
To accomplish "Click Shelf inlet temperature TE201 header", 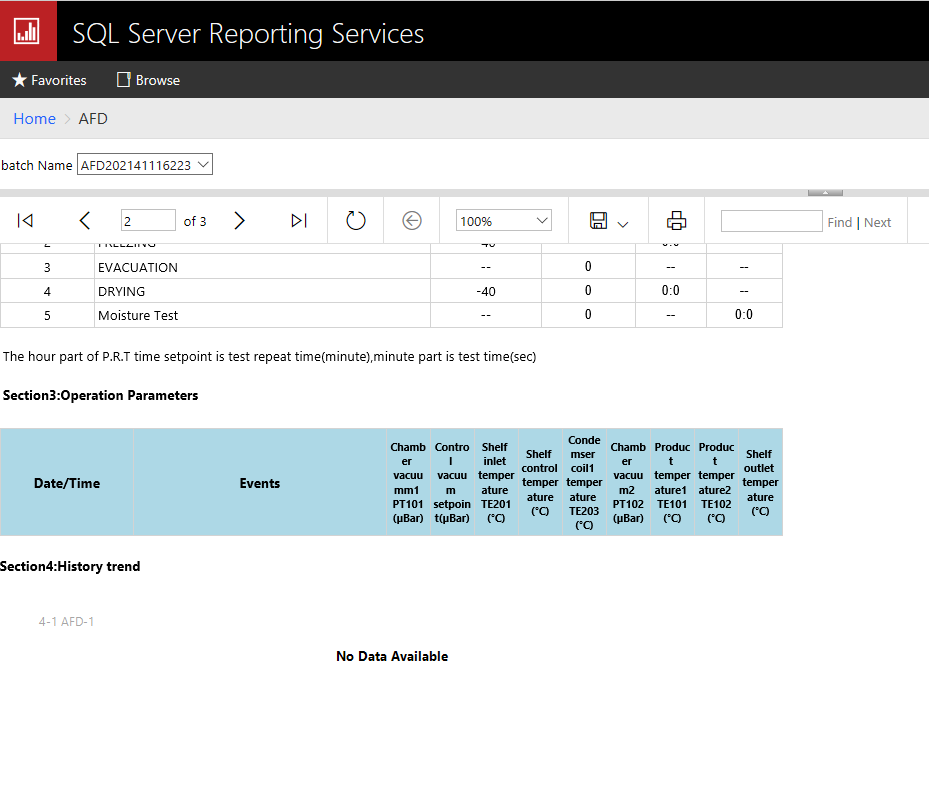I will (495, 483).
